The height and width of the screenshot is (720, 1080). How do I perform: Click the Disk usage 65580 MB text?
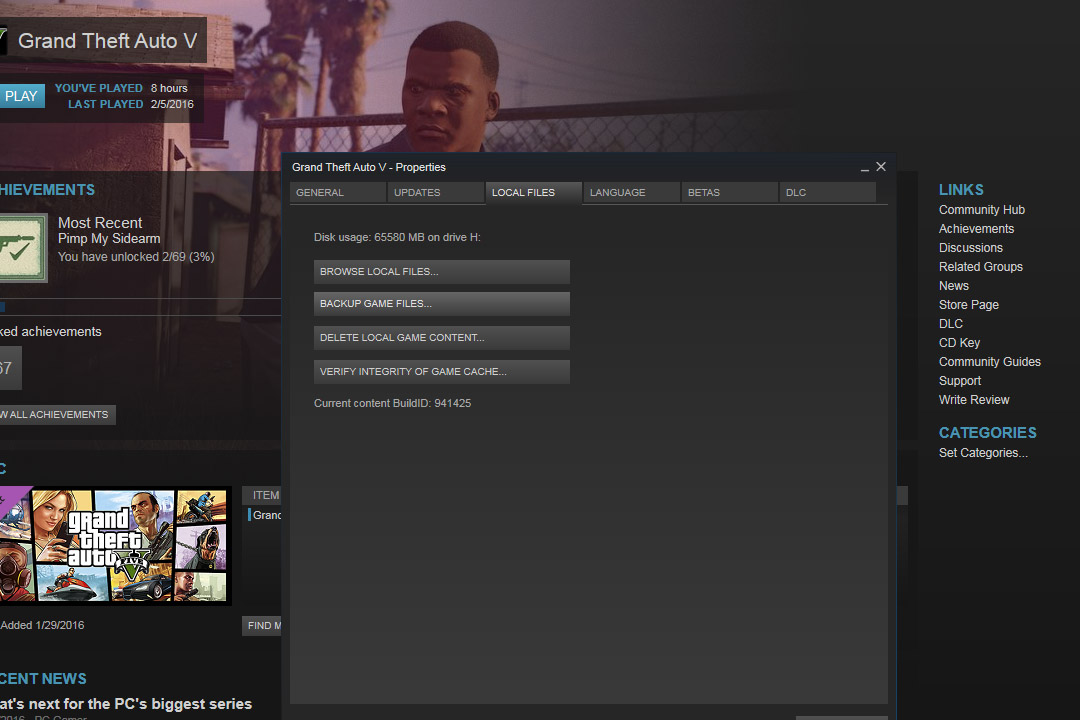397,237
